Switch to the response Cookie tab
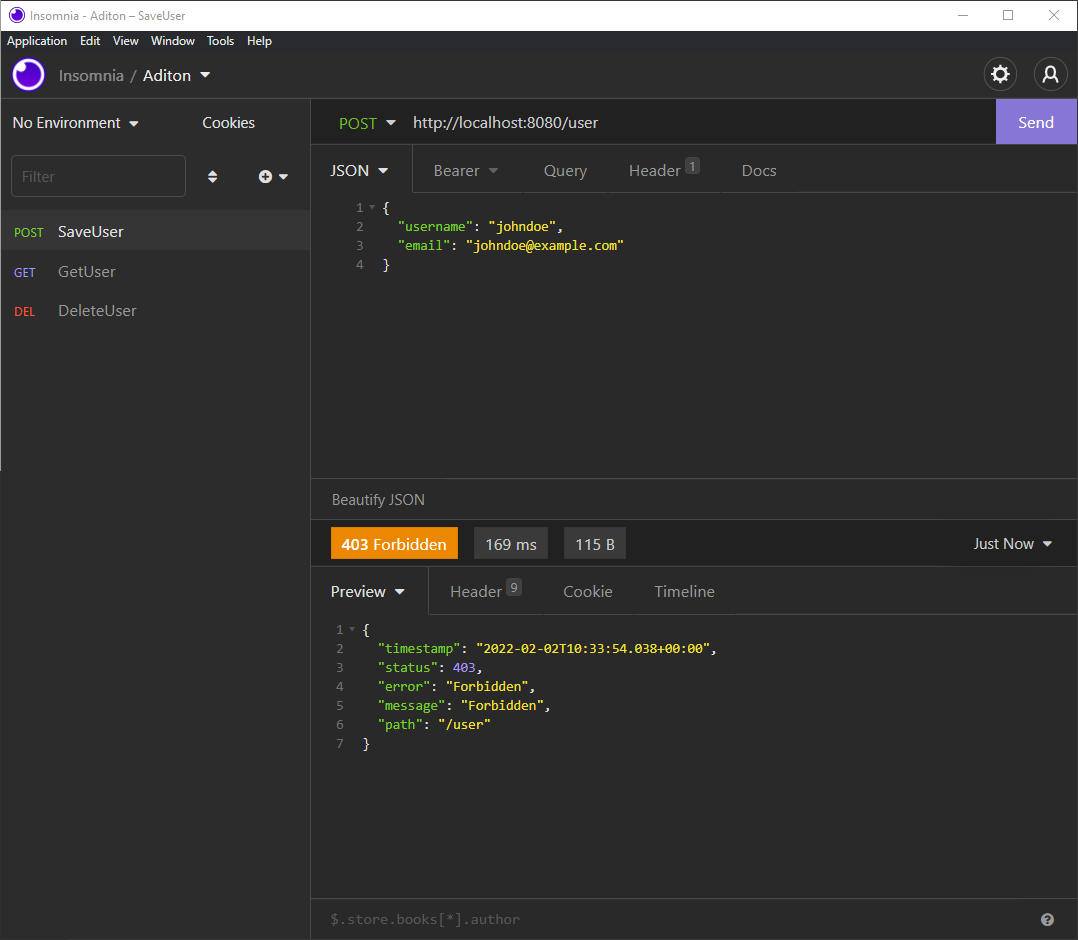The width and height of the screenshot is (1078, 940). 588,591
